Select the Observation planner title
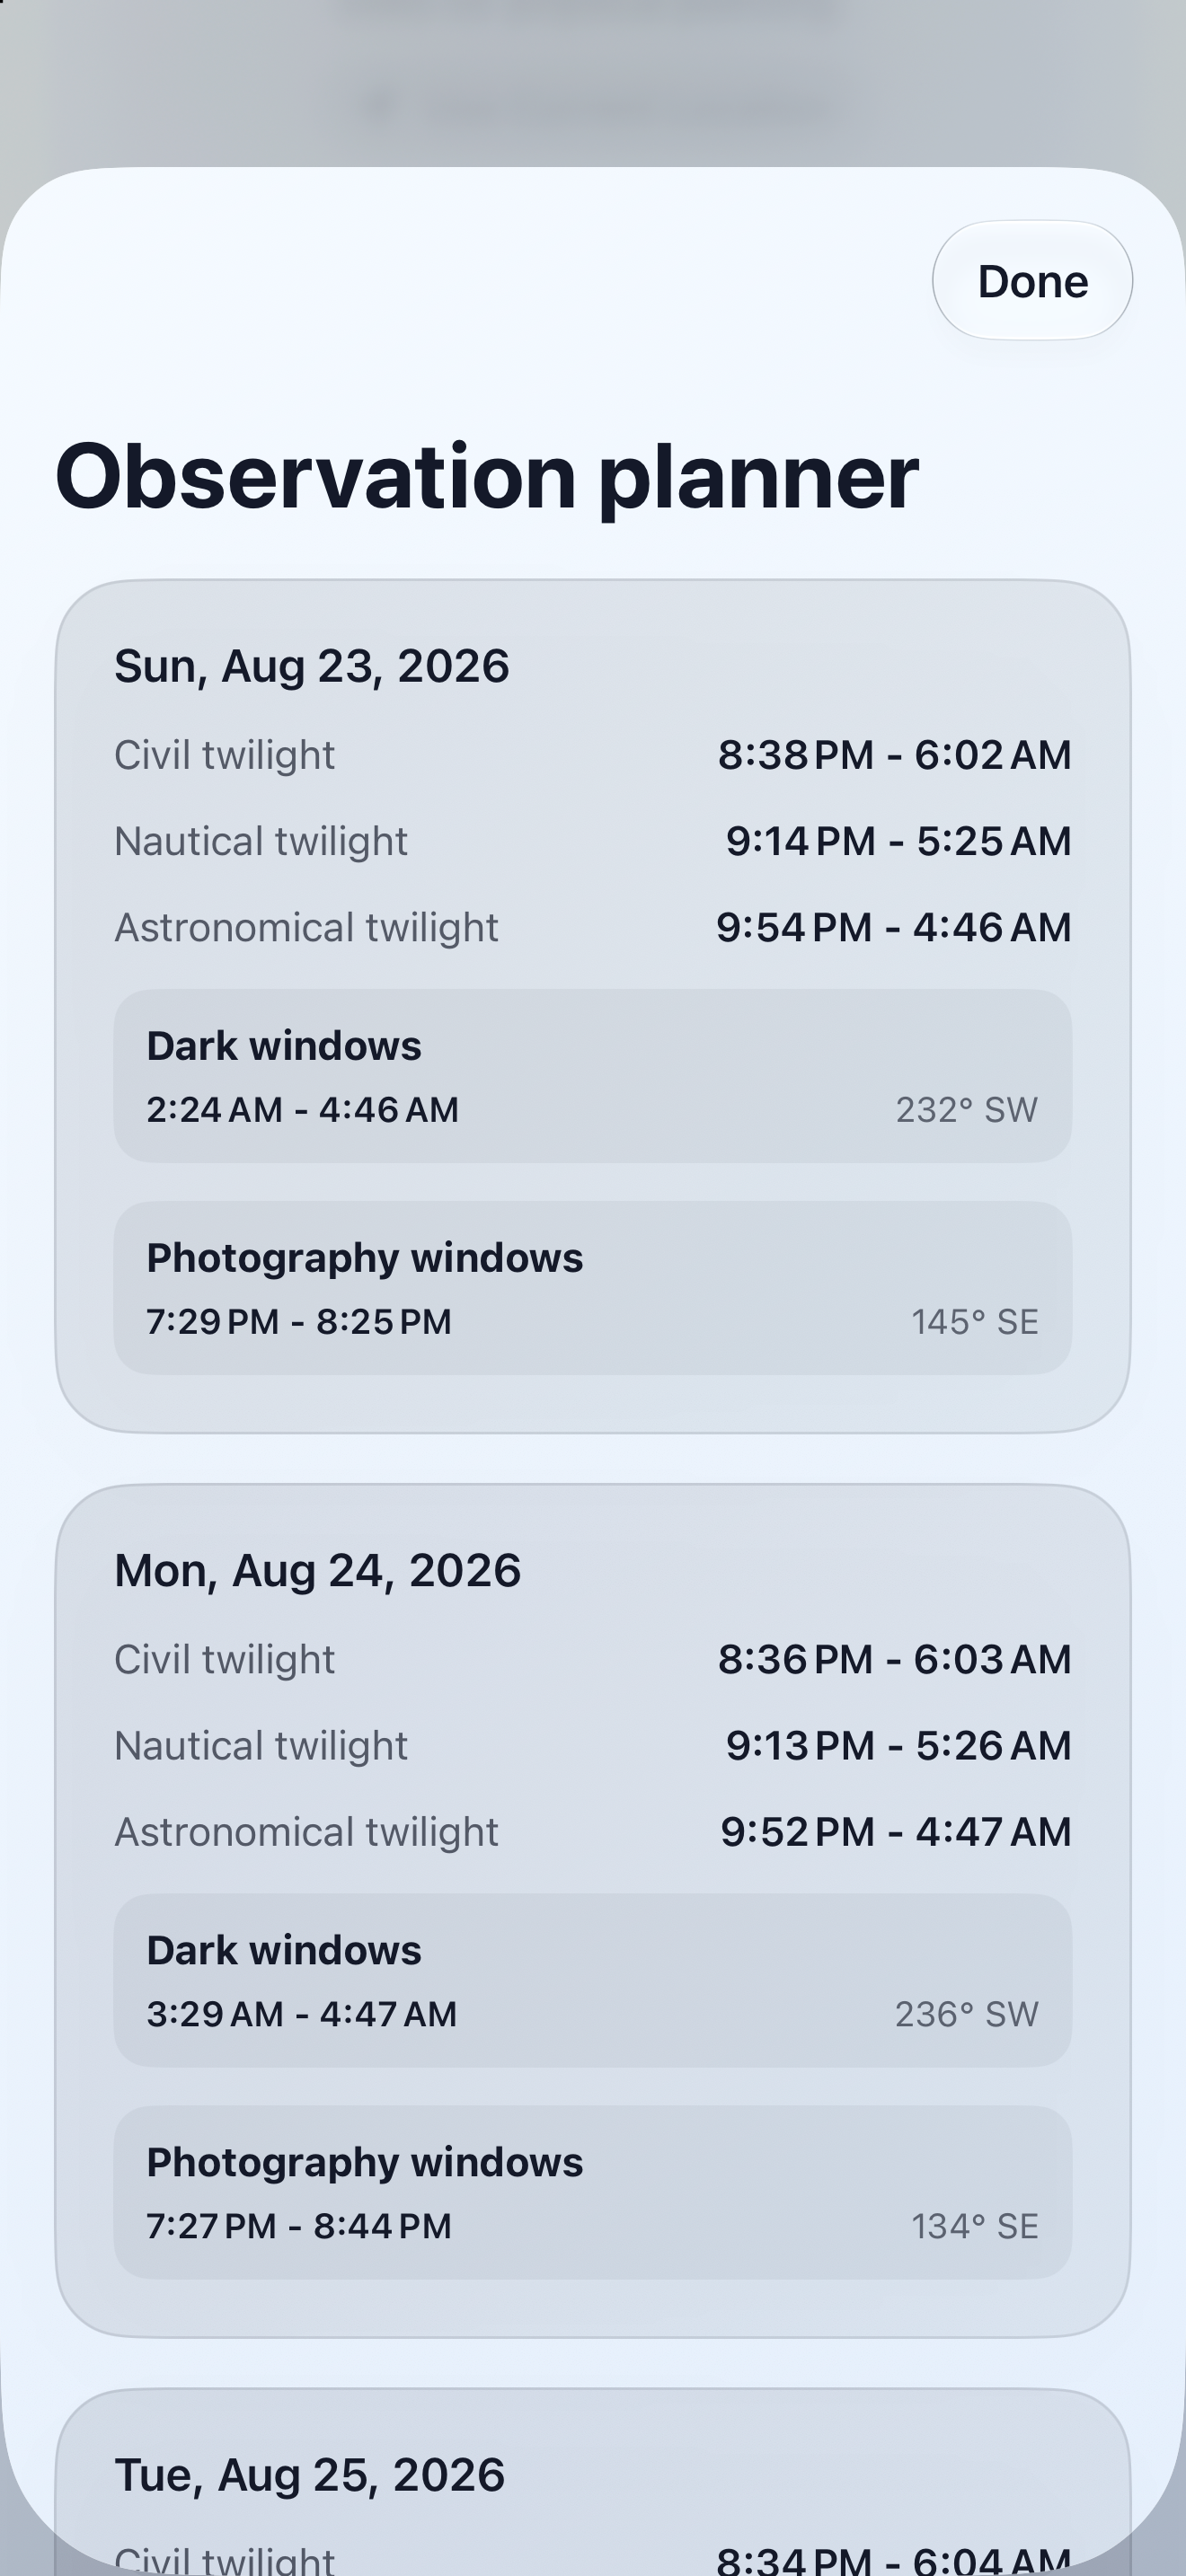 click(x=486, y=477)
